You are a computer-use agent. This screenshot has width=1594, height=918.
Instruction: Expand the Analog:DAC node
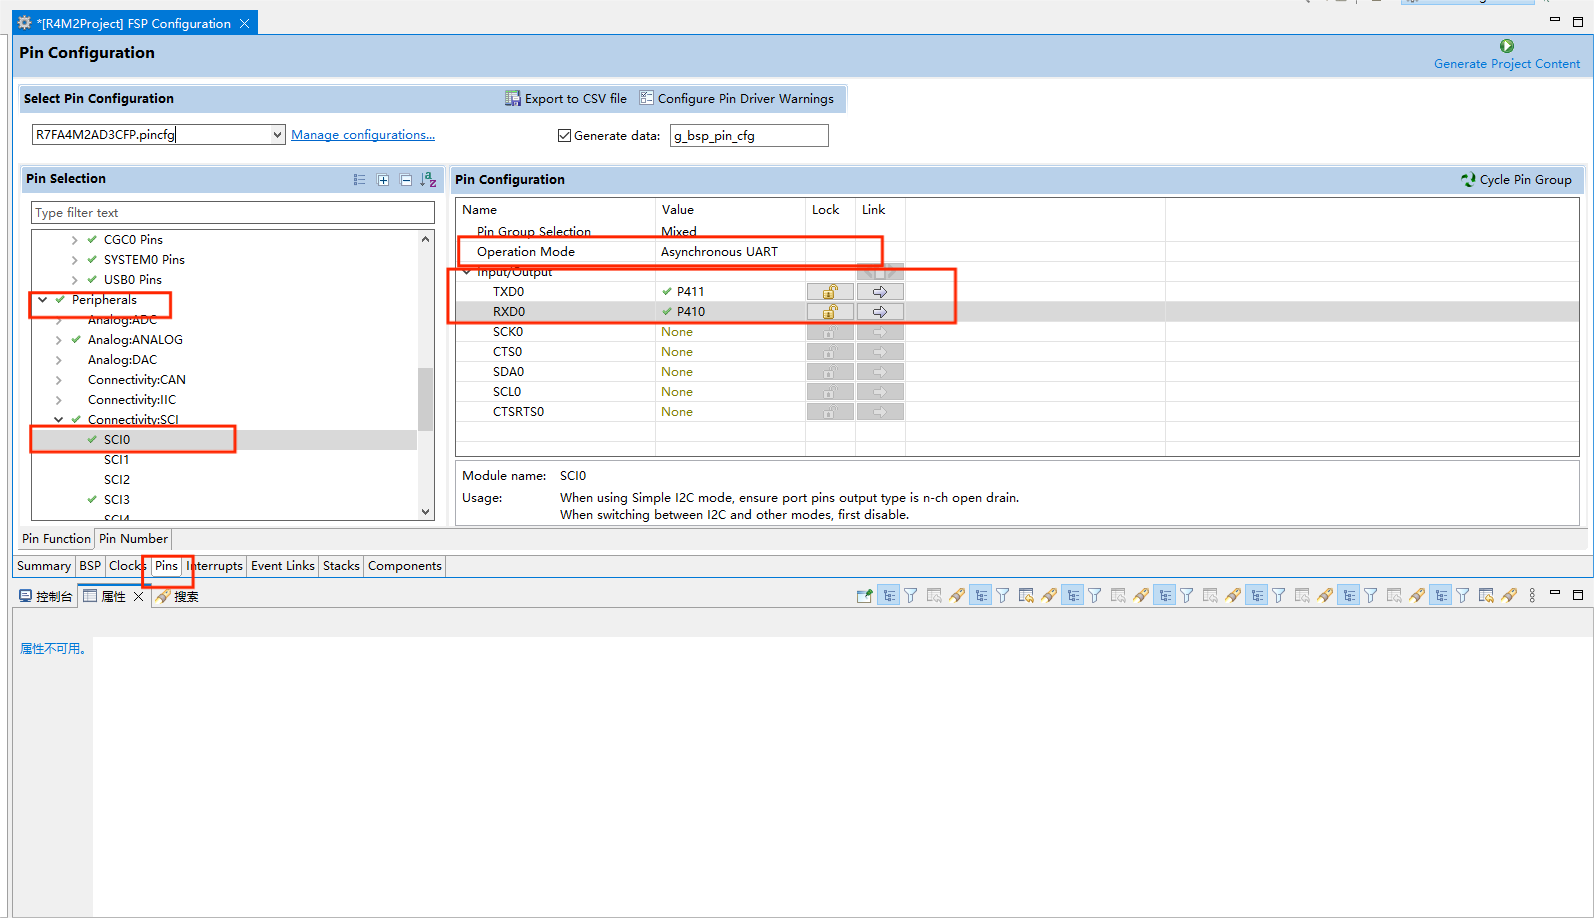pos(58,360)
